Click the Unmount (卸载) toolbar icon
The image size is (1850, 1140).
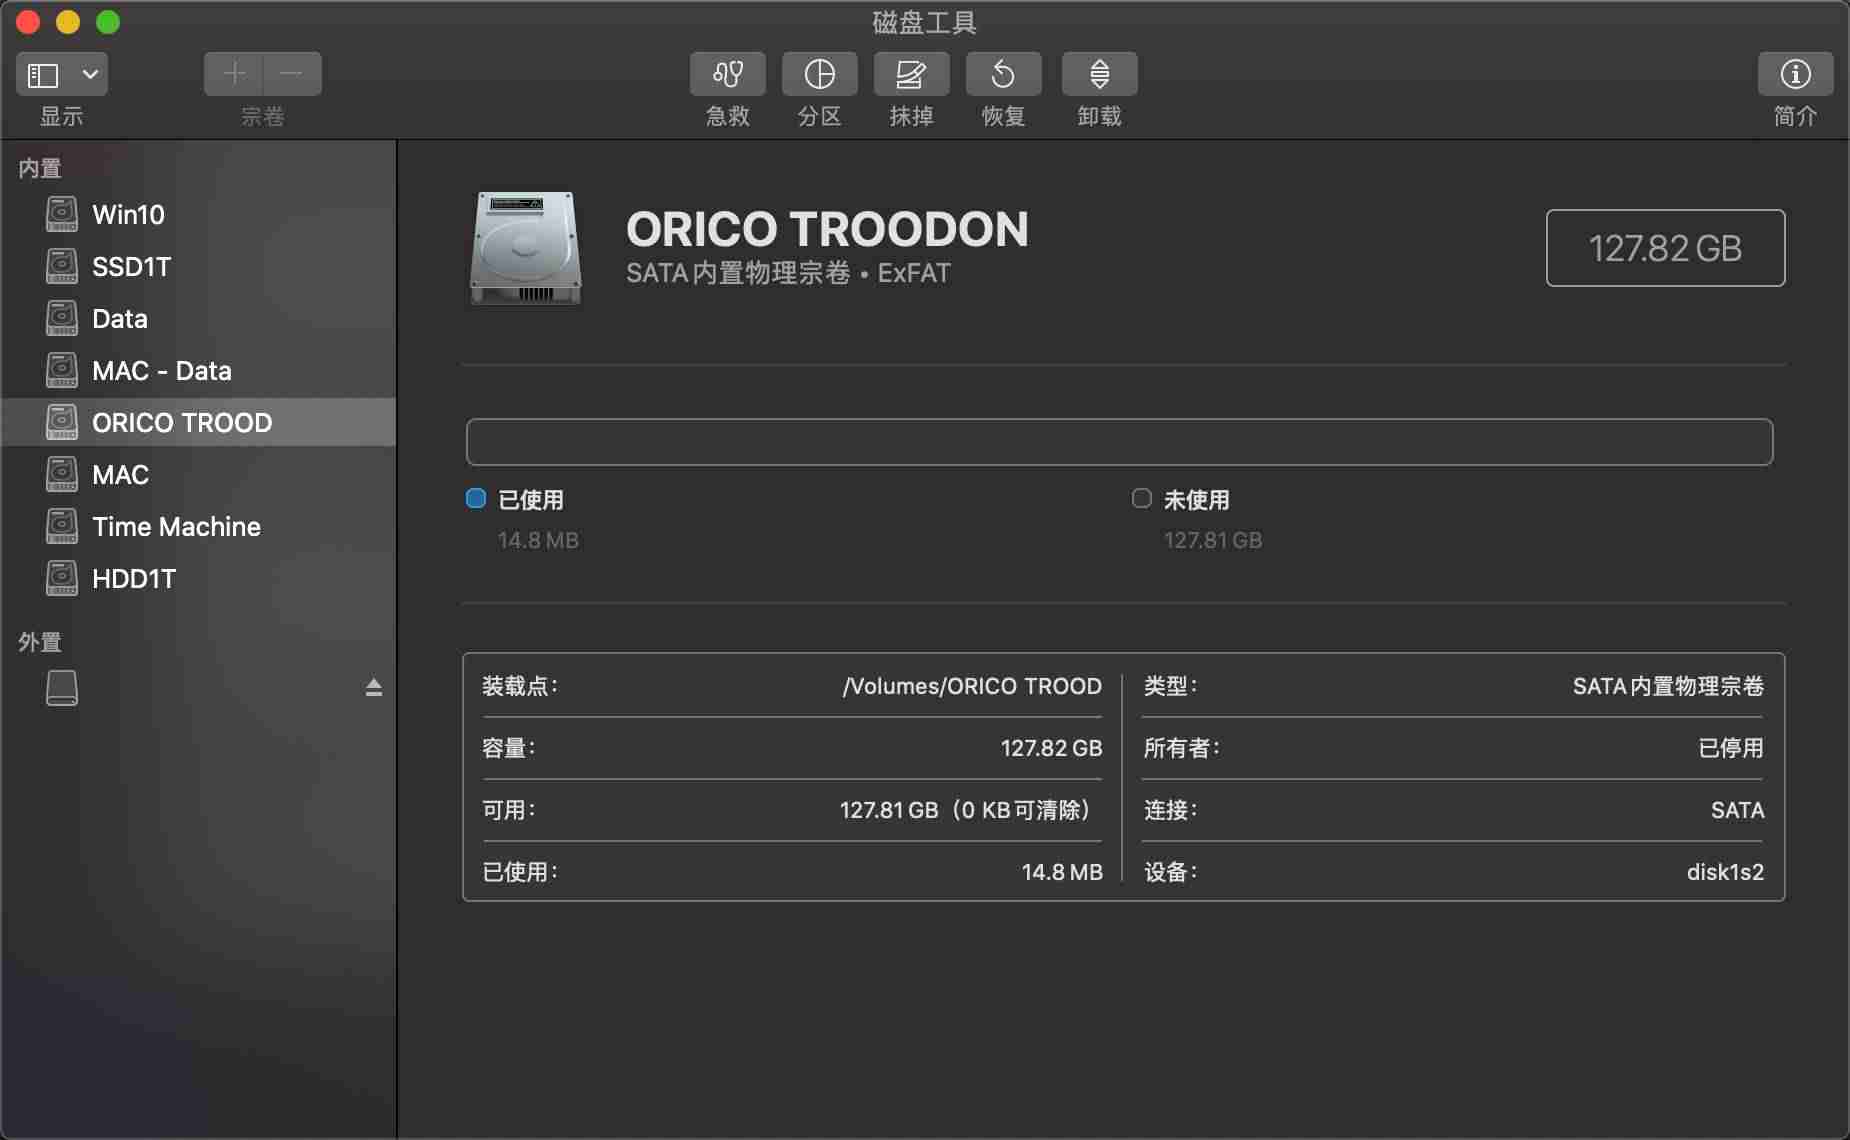click(1099, 74)
